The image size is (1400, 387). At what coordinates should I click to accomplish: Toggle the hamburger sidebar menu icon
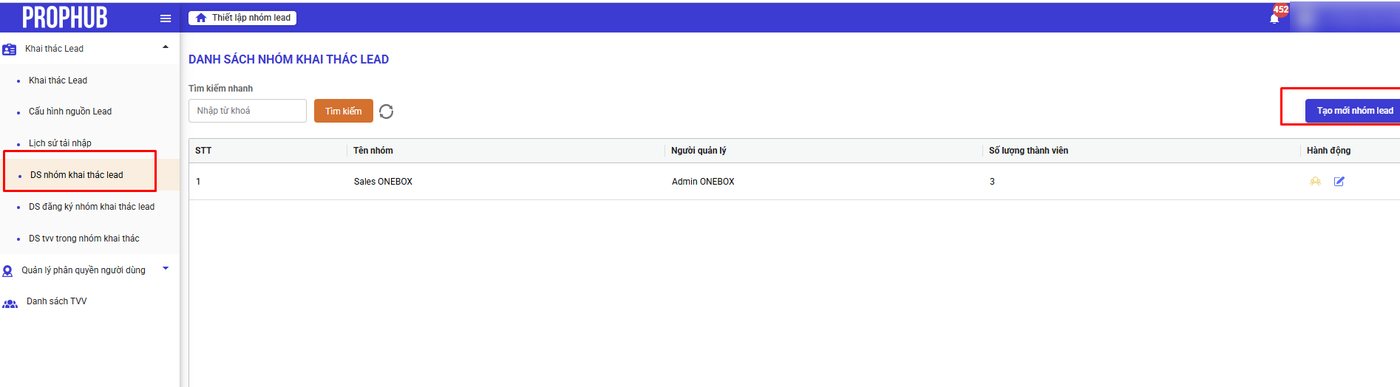(x=165, y=18)
